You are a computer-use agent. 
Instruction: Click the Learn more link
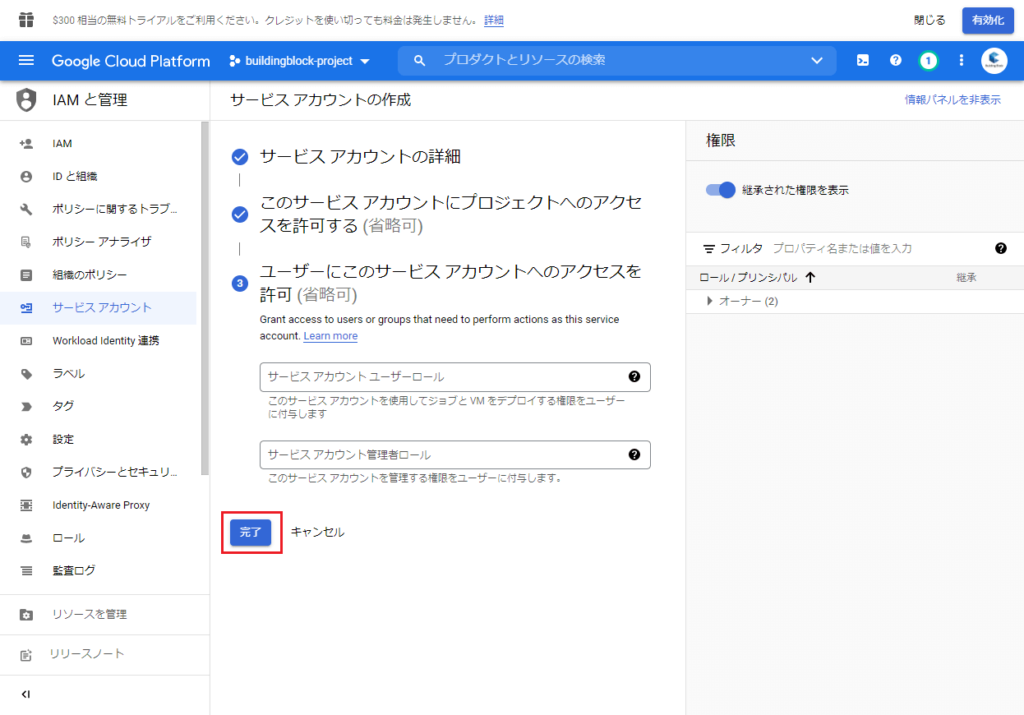click(330, 336)
